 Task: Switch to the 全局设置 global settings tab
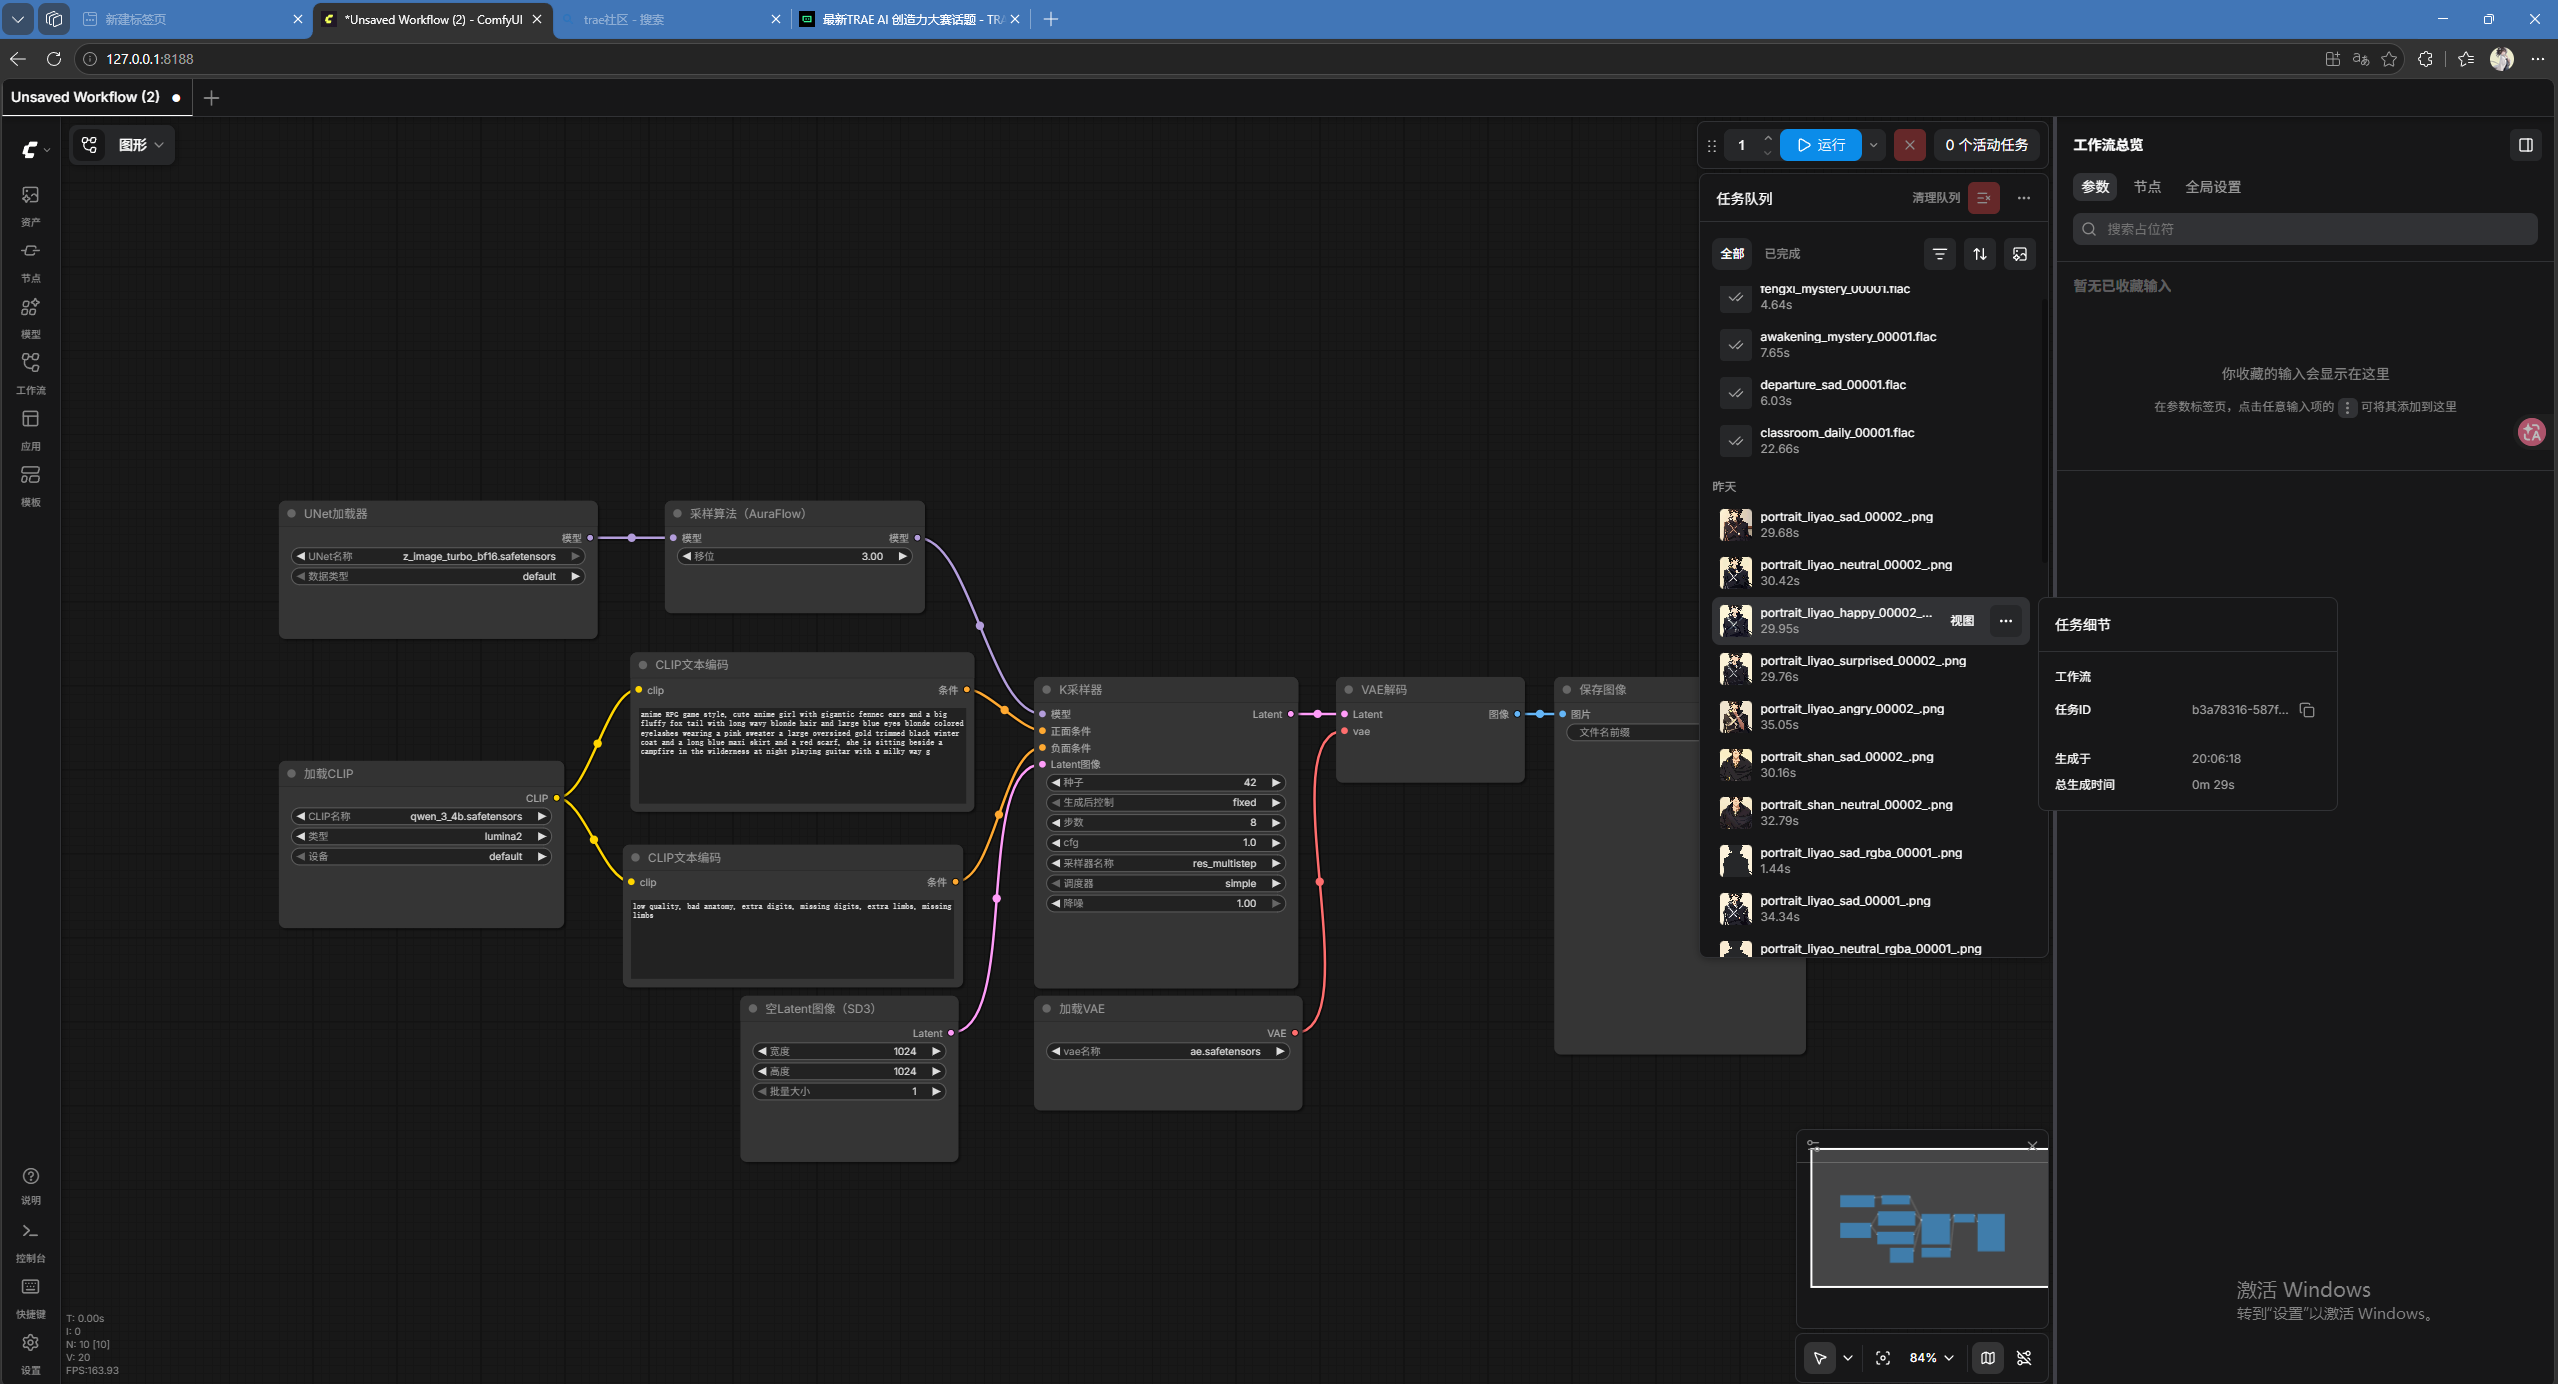coord(2213,187)
